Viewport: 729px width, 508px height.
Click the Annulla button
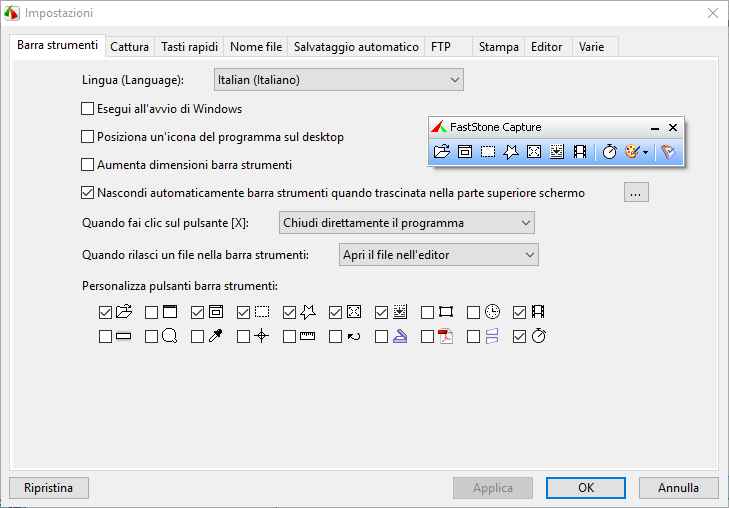(x=678, y=488)
